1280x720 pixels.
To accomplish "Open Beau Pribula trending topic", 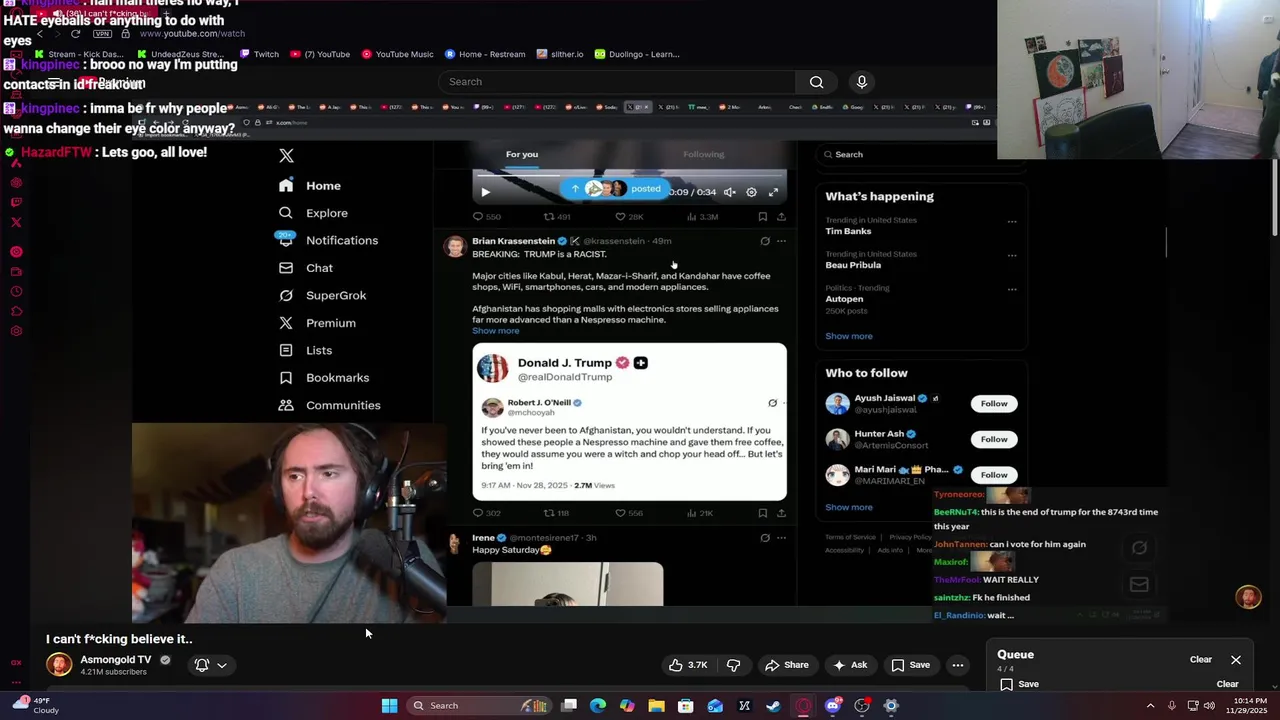I will [x=853, y=265].
